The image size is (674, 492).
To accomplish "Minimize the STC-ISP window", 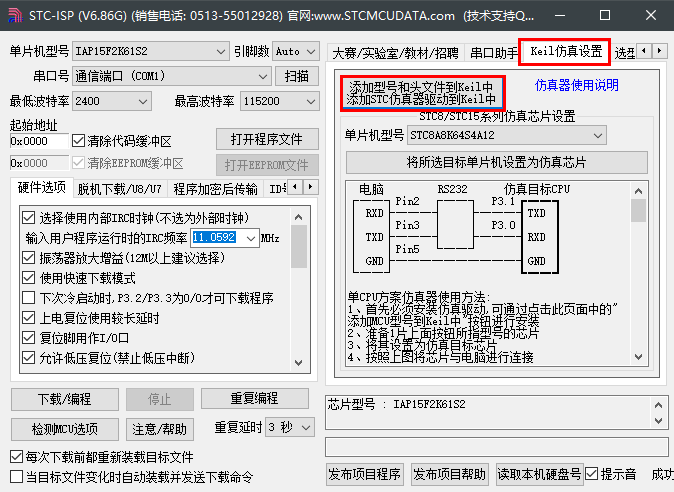I will click(x=560, y=15).
